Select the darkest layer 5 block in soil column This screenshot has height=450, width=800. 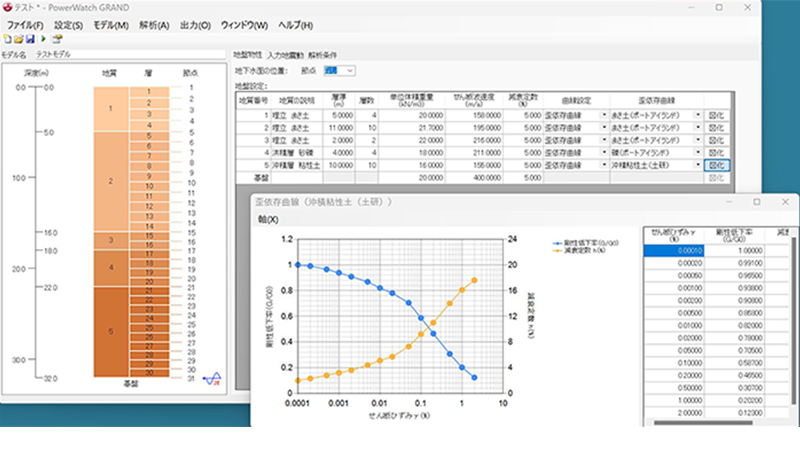point(111,329)
